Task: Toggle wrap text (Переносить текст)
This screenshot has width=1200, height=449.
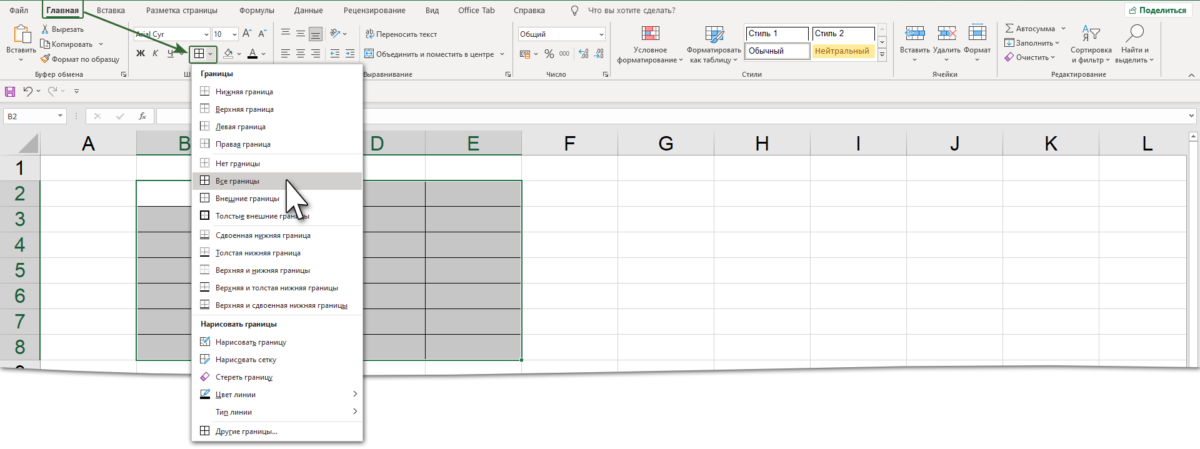Action: coord(402,33)
